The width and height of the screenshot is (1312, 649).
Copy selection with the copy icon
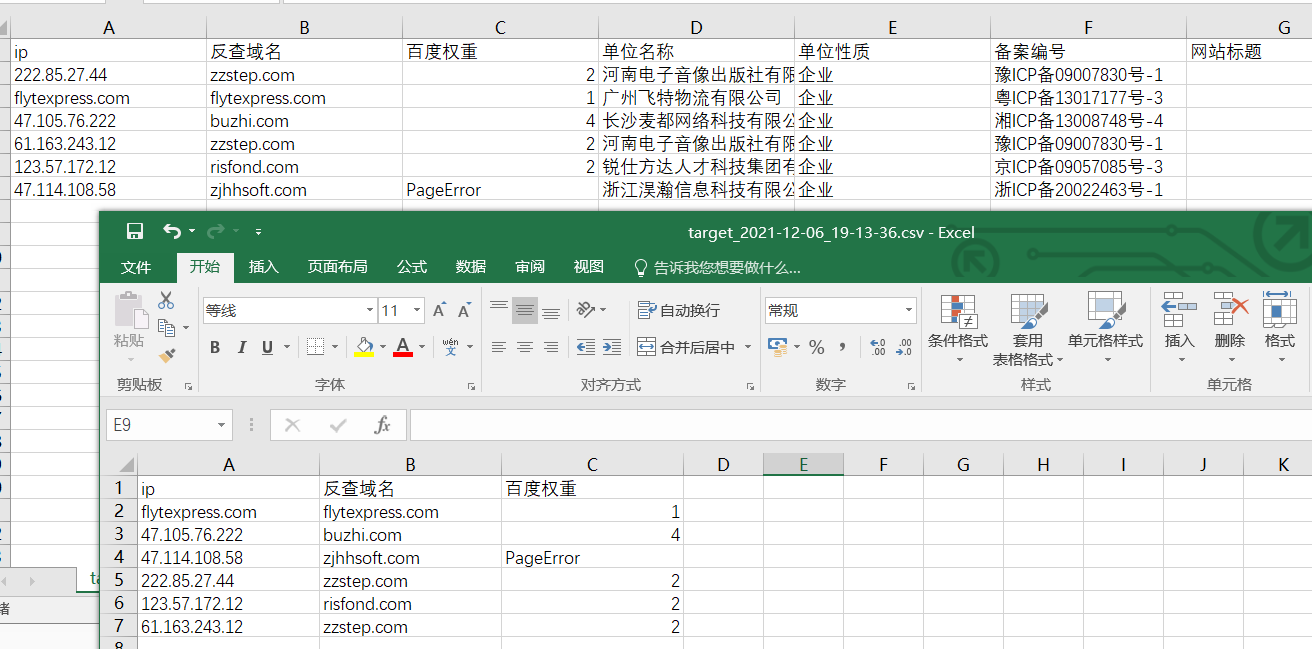[167, 326]
